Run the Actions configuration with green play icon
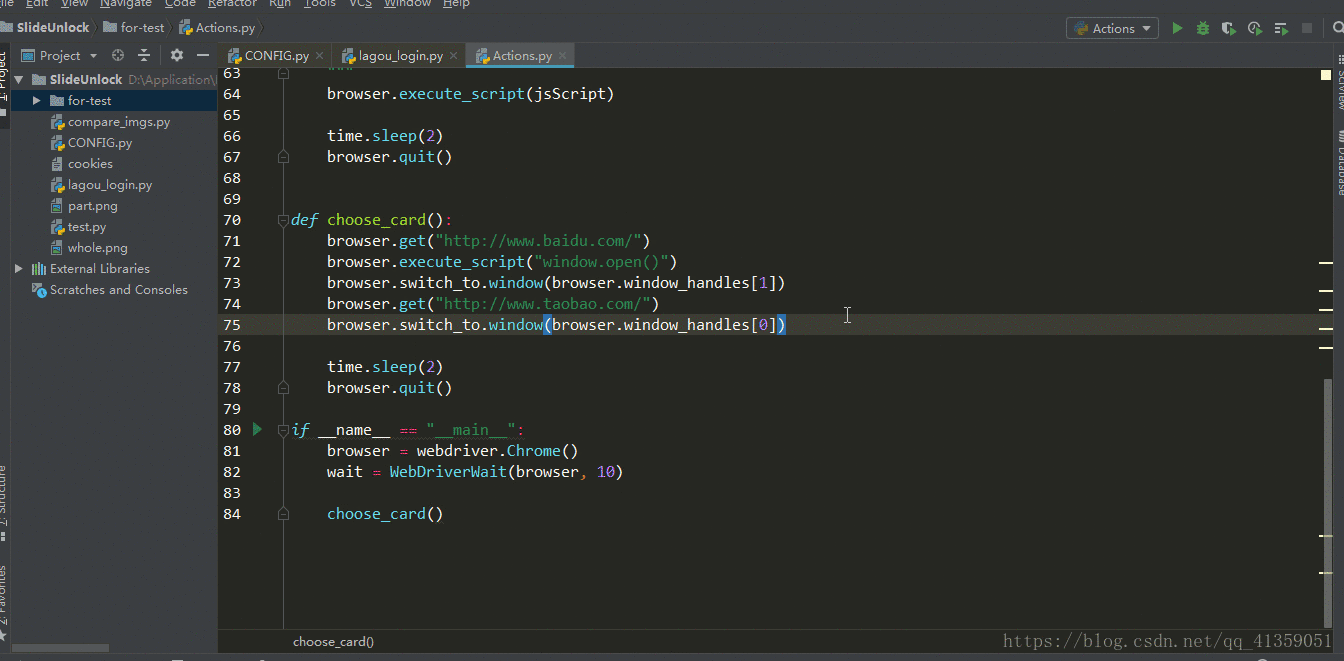This screenshot has height=661, width=1344. click(x=1177, y=28)
